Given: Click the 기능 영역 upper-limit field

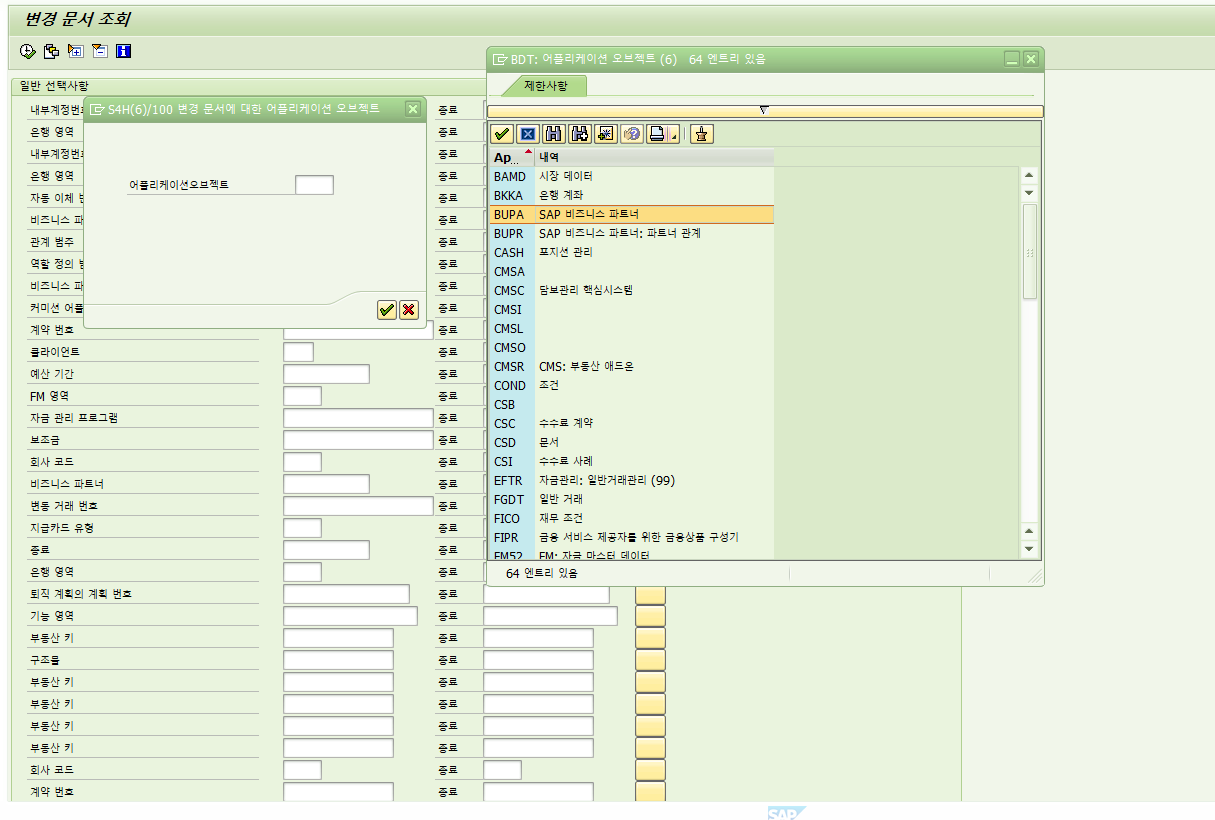Looking at the screenshot, I should (550, 616).
